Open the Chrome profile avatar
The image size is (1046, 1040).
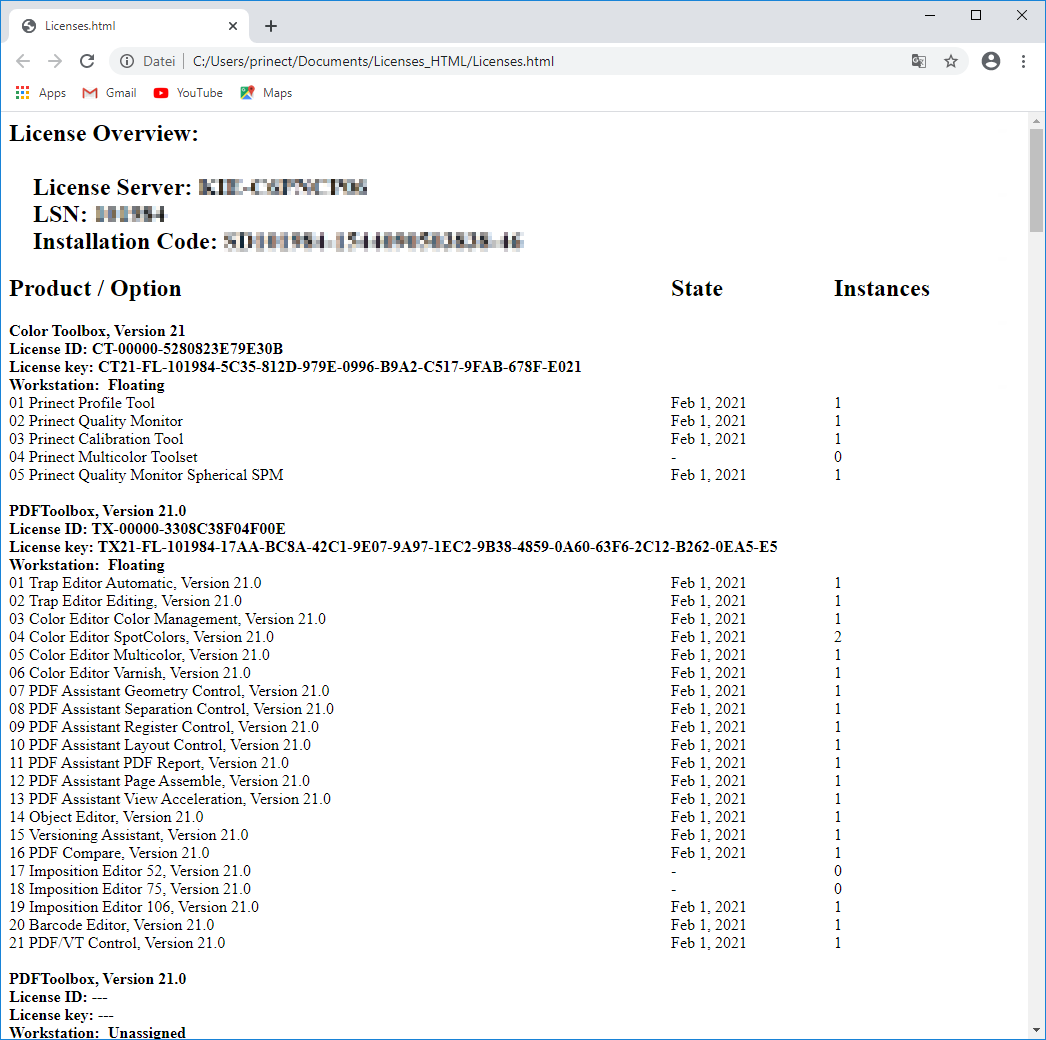point(990,61)
